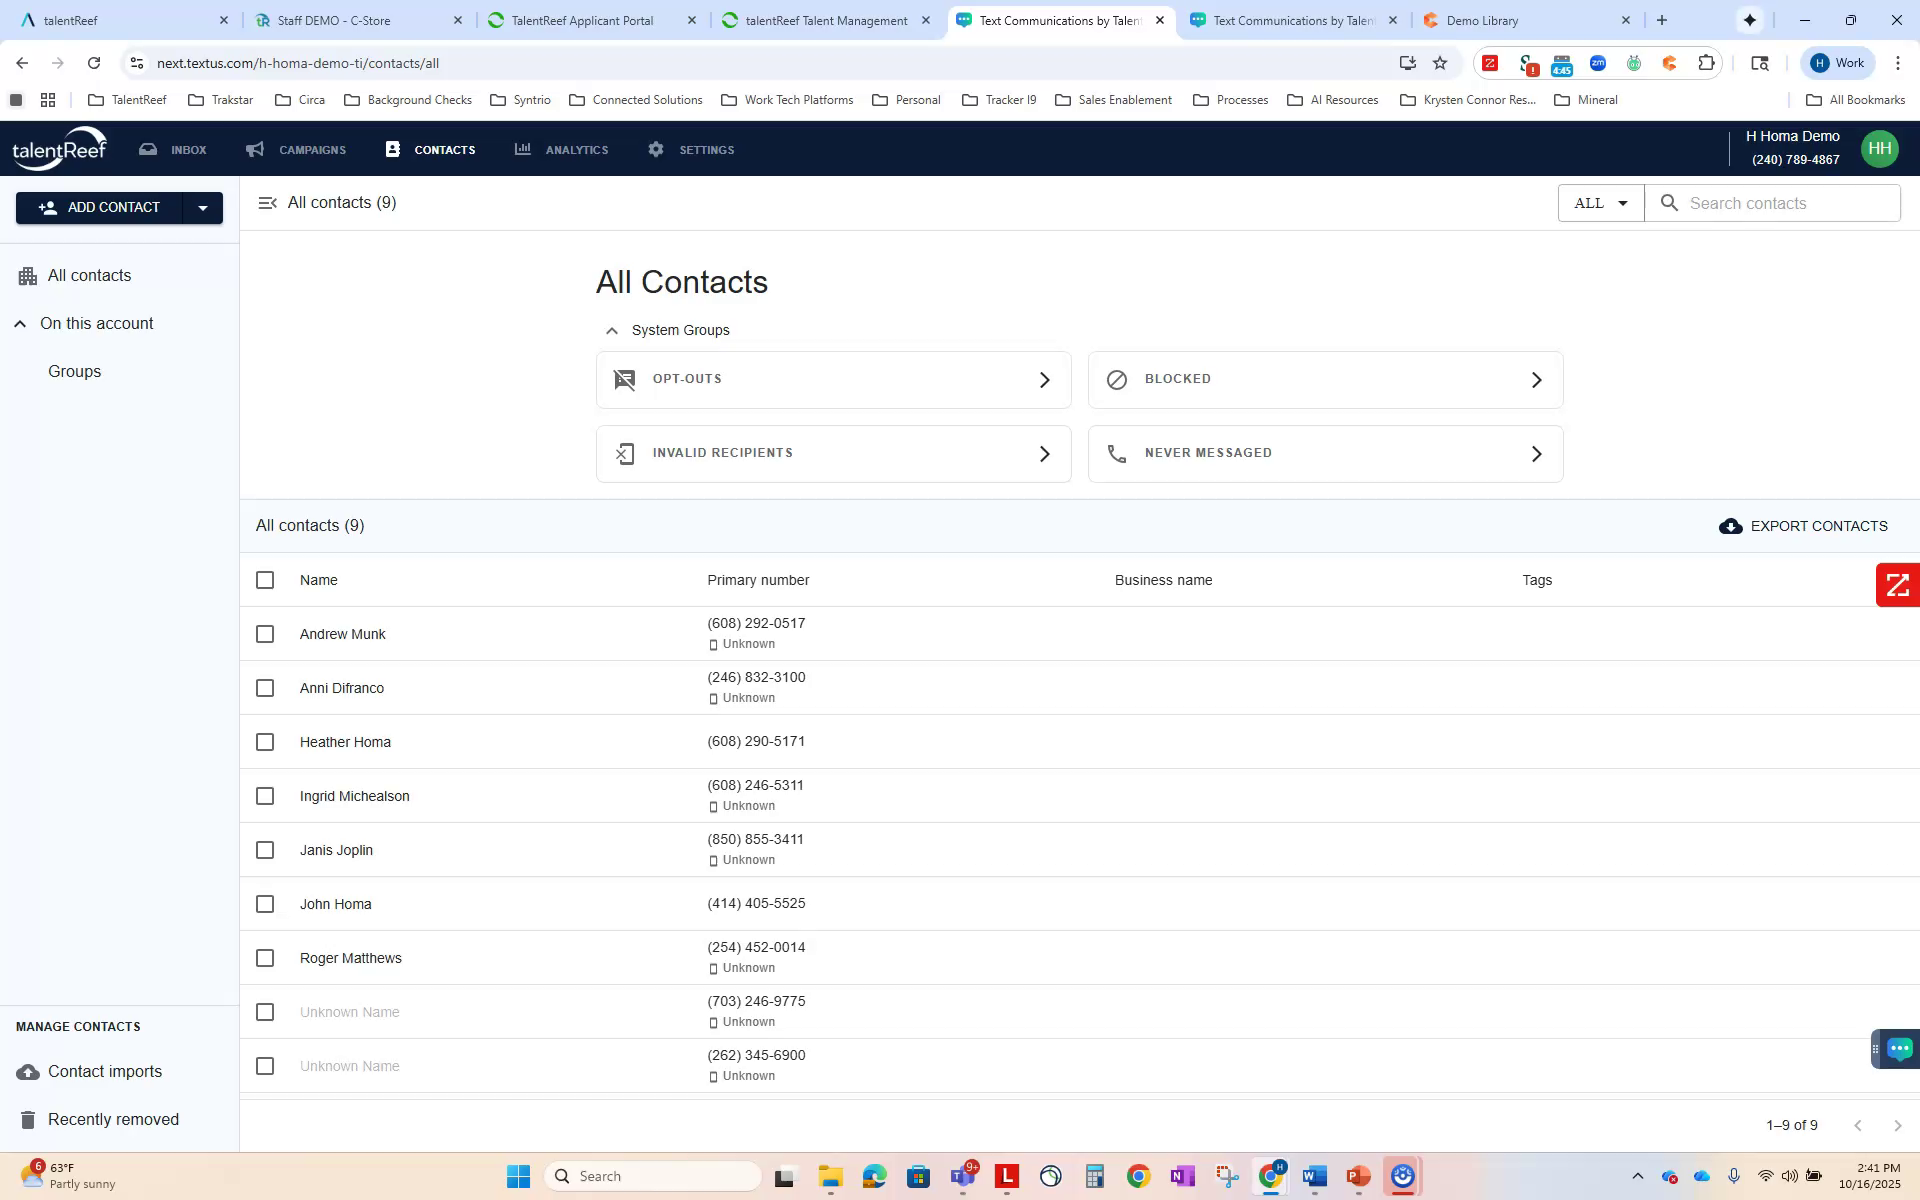Image resolution: width=1920 pixels, height=1200 pixels.
Task: Select the checkbox next to Andrew Munk
Action: 265,634
